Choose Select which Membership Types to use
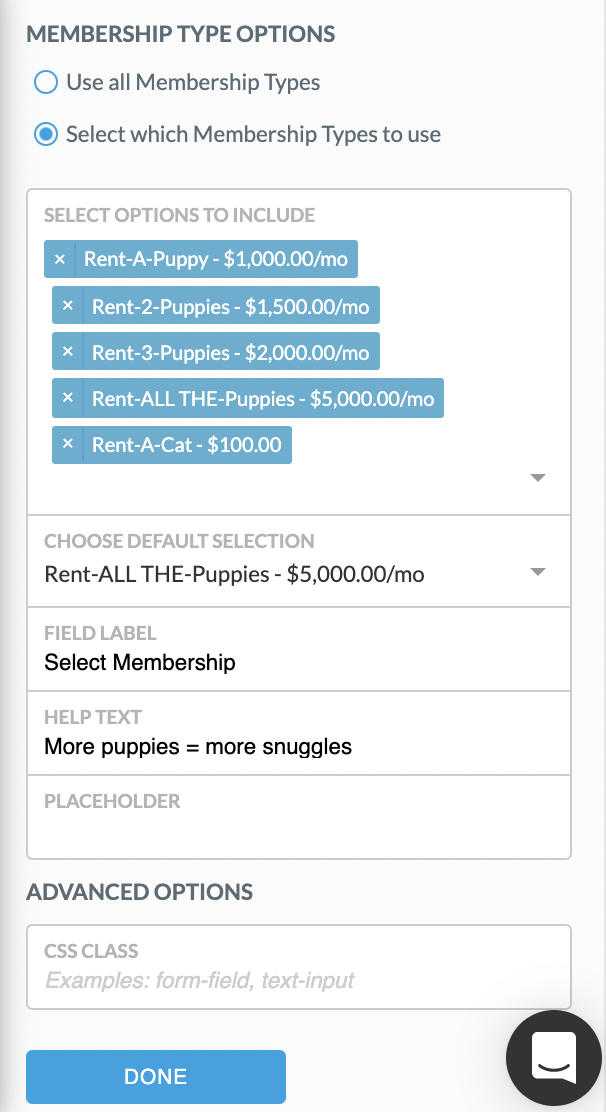 [46, 135]
